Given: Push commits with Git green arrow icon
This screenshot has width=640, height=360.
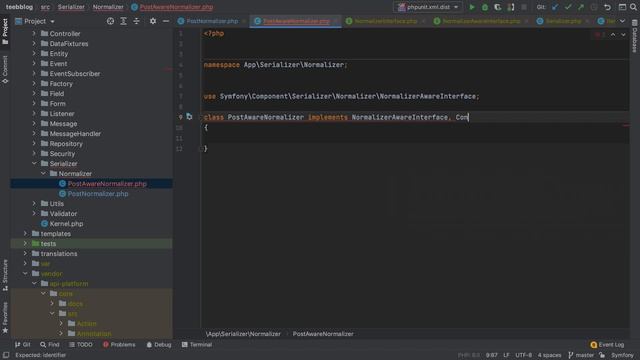Looking at the screenshot, I should coord(580,7).
